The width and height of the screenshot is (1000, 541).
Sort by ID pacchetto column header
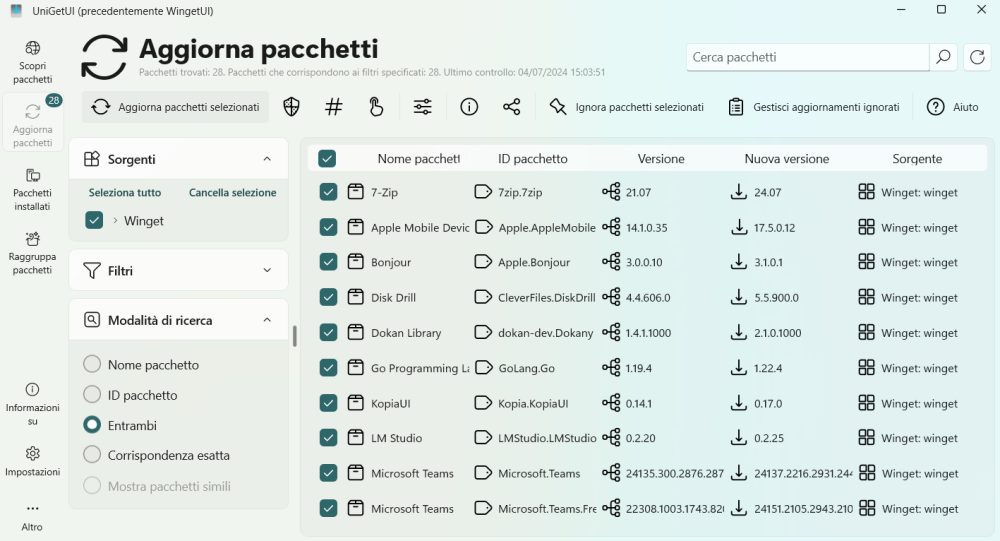coord(533,158)
